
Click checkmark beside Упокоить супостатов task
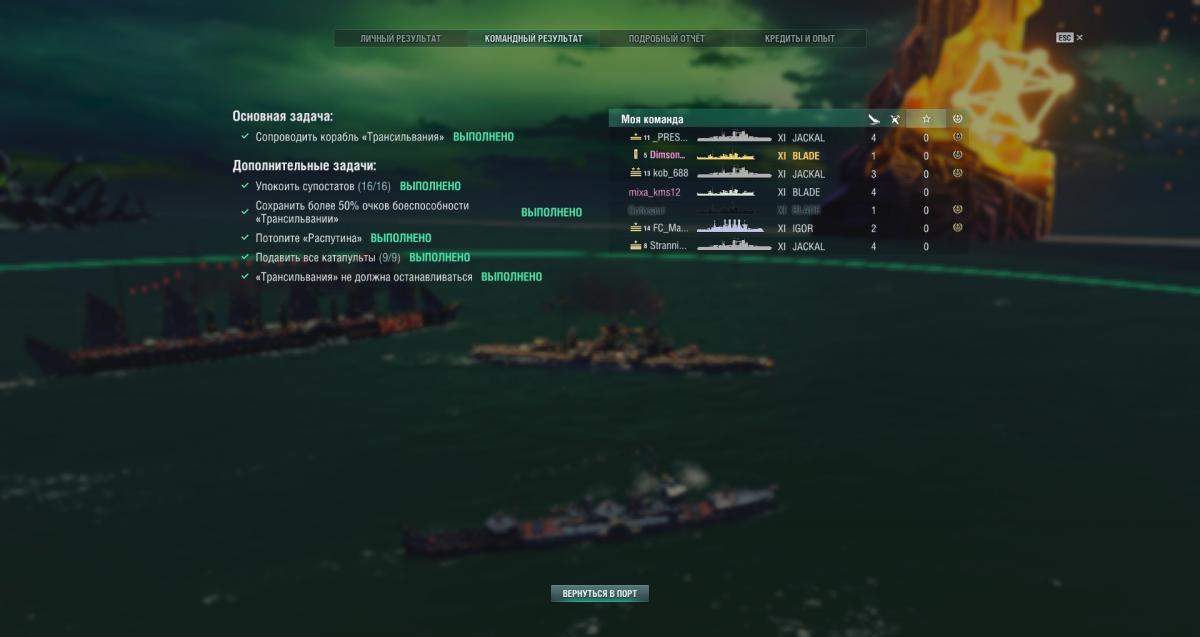click(245, 186)
